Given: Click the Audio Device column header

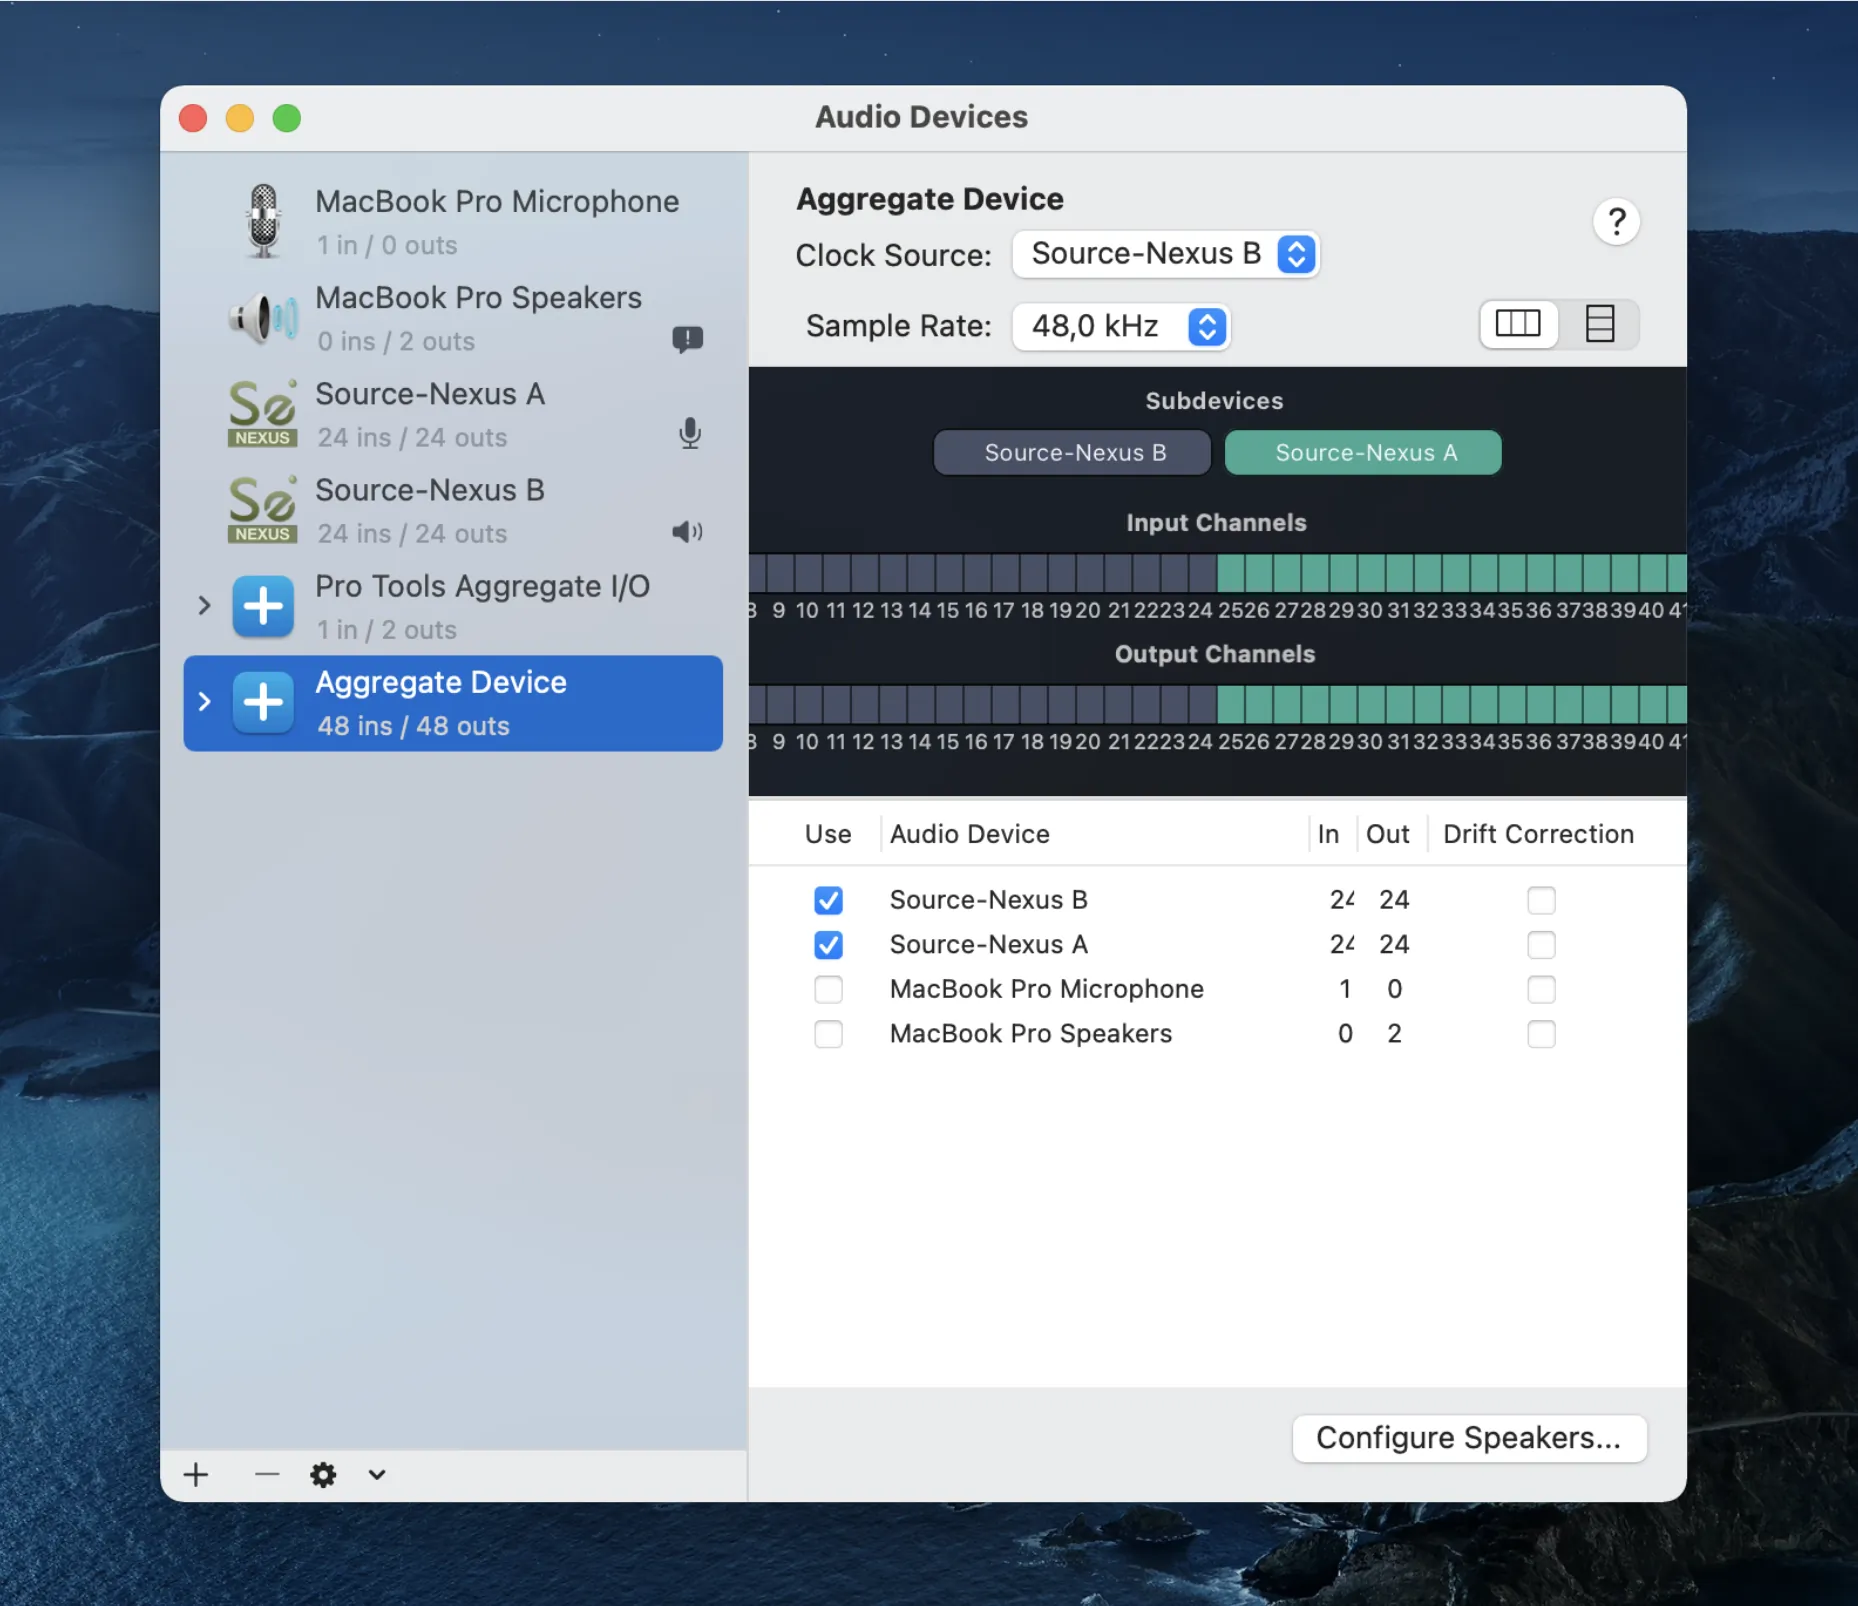Looking at the screenshot, I should 970,834.
